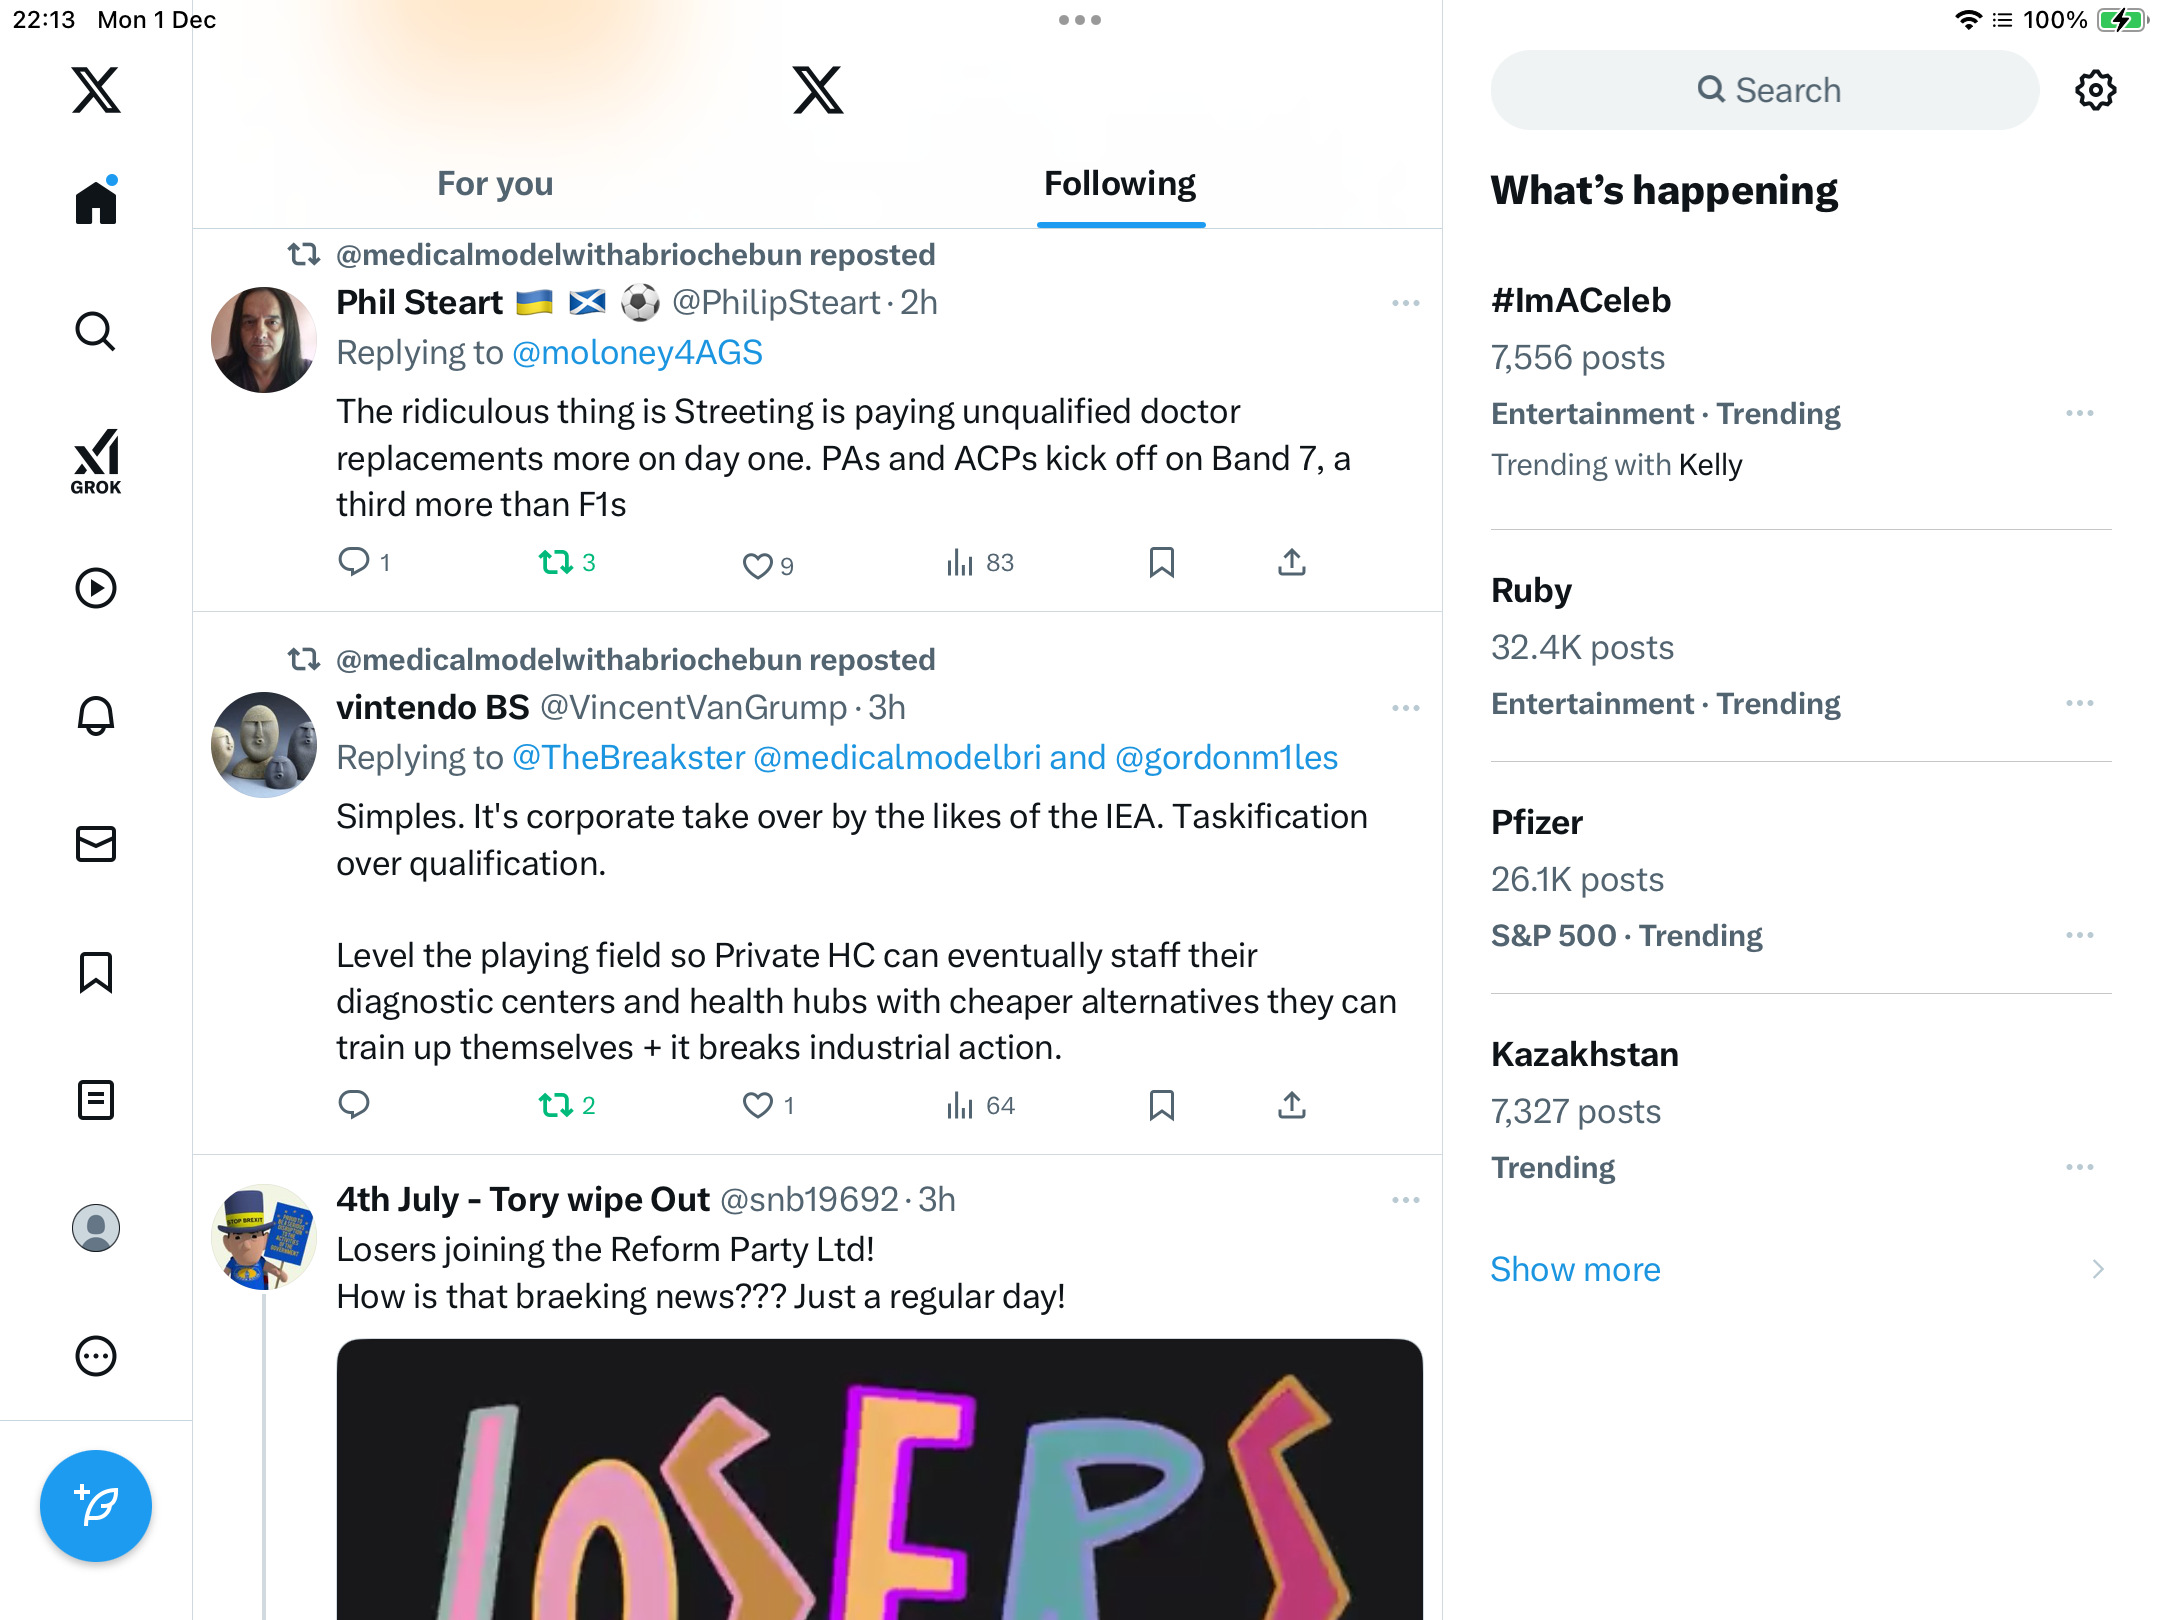The width and height of the screenshot is (2160, 1620).
Task: Tap the compose new post button
Action: point(96,1505)
